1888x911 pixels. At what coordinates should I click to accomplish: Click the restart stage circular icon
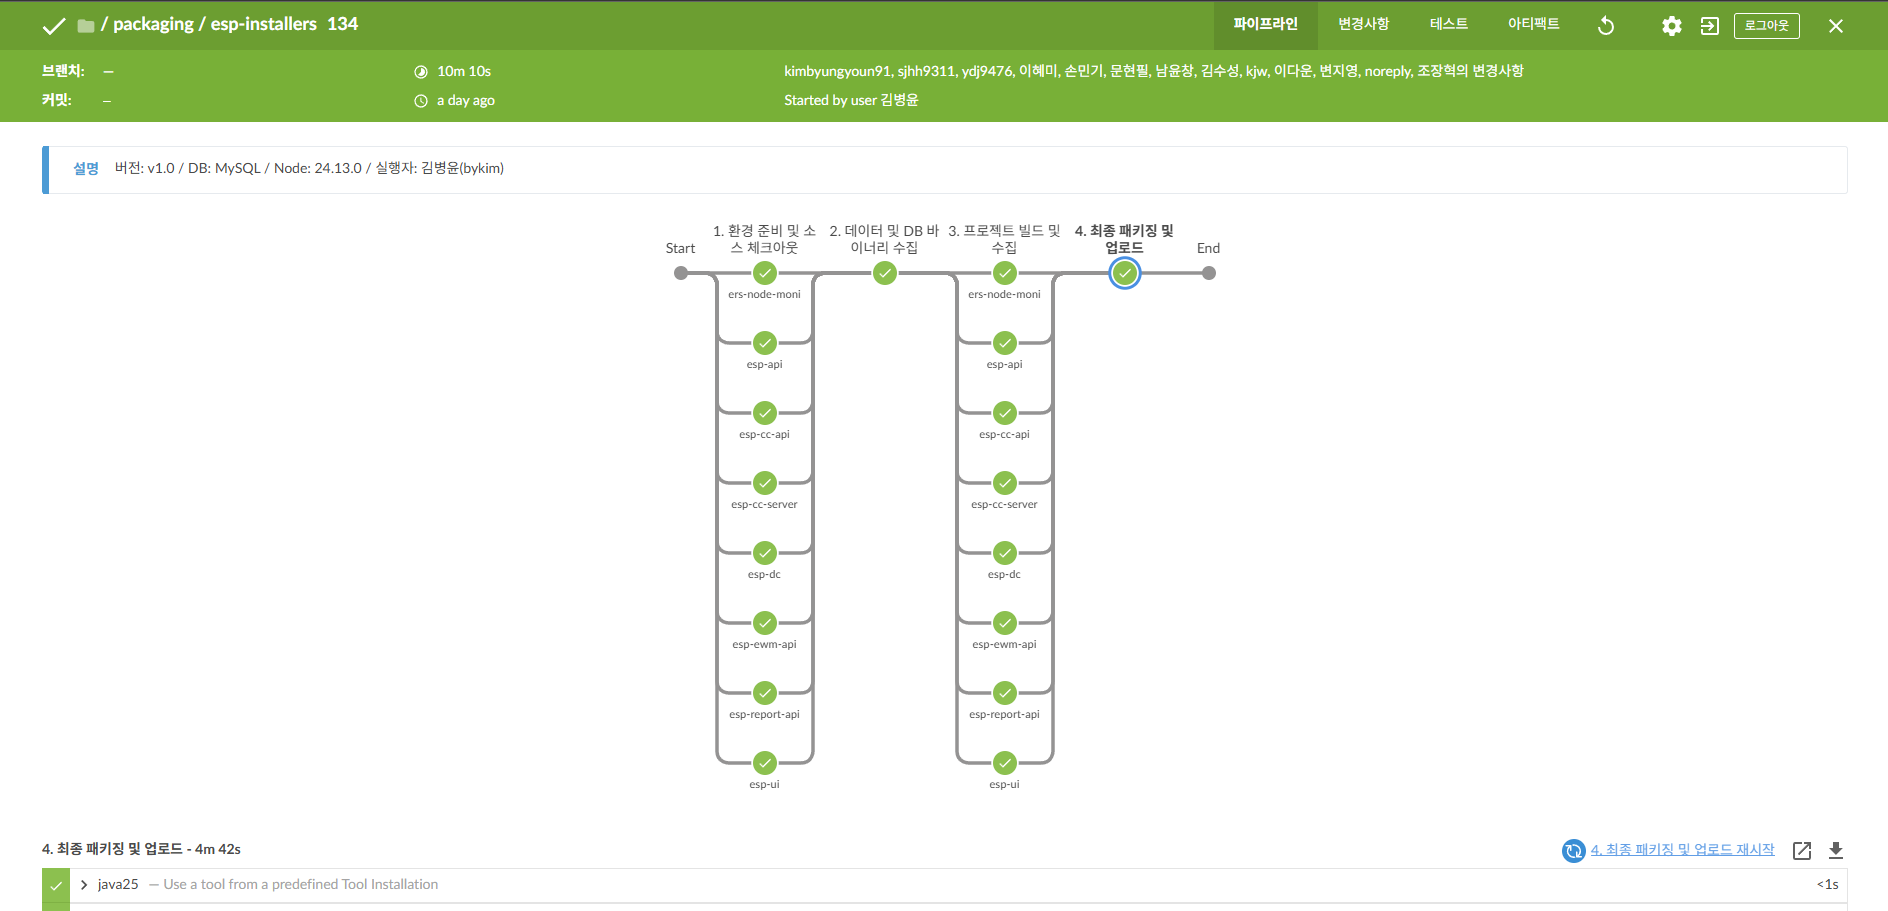1574,850
